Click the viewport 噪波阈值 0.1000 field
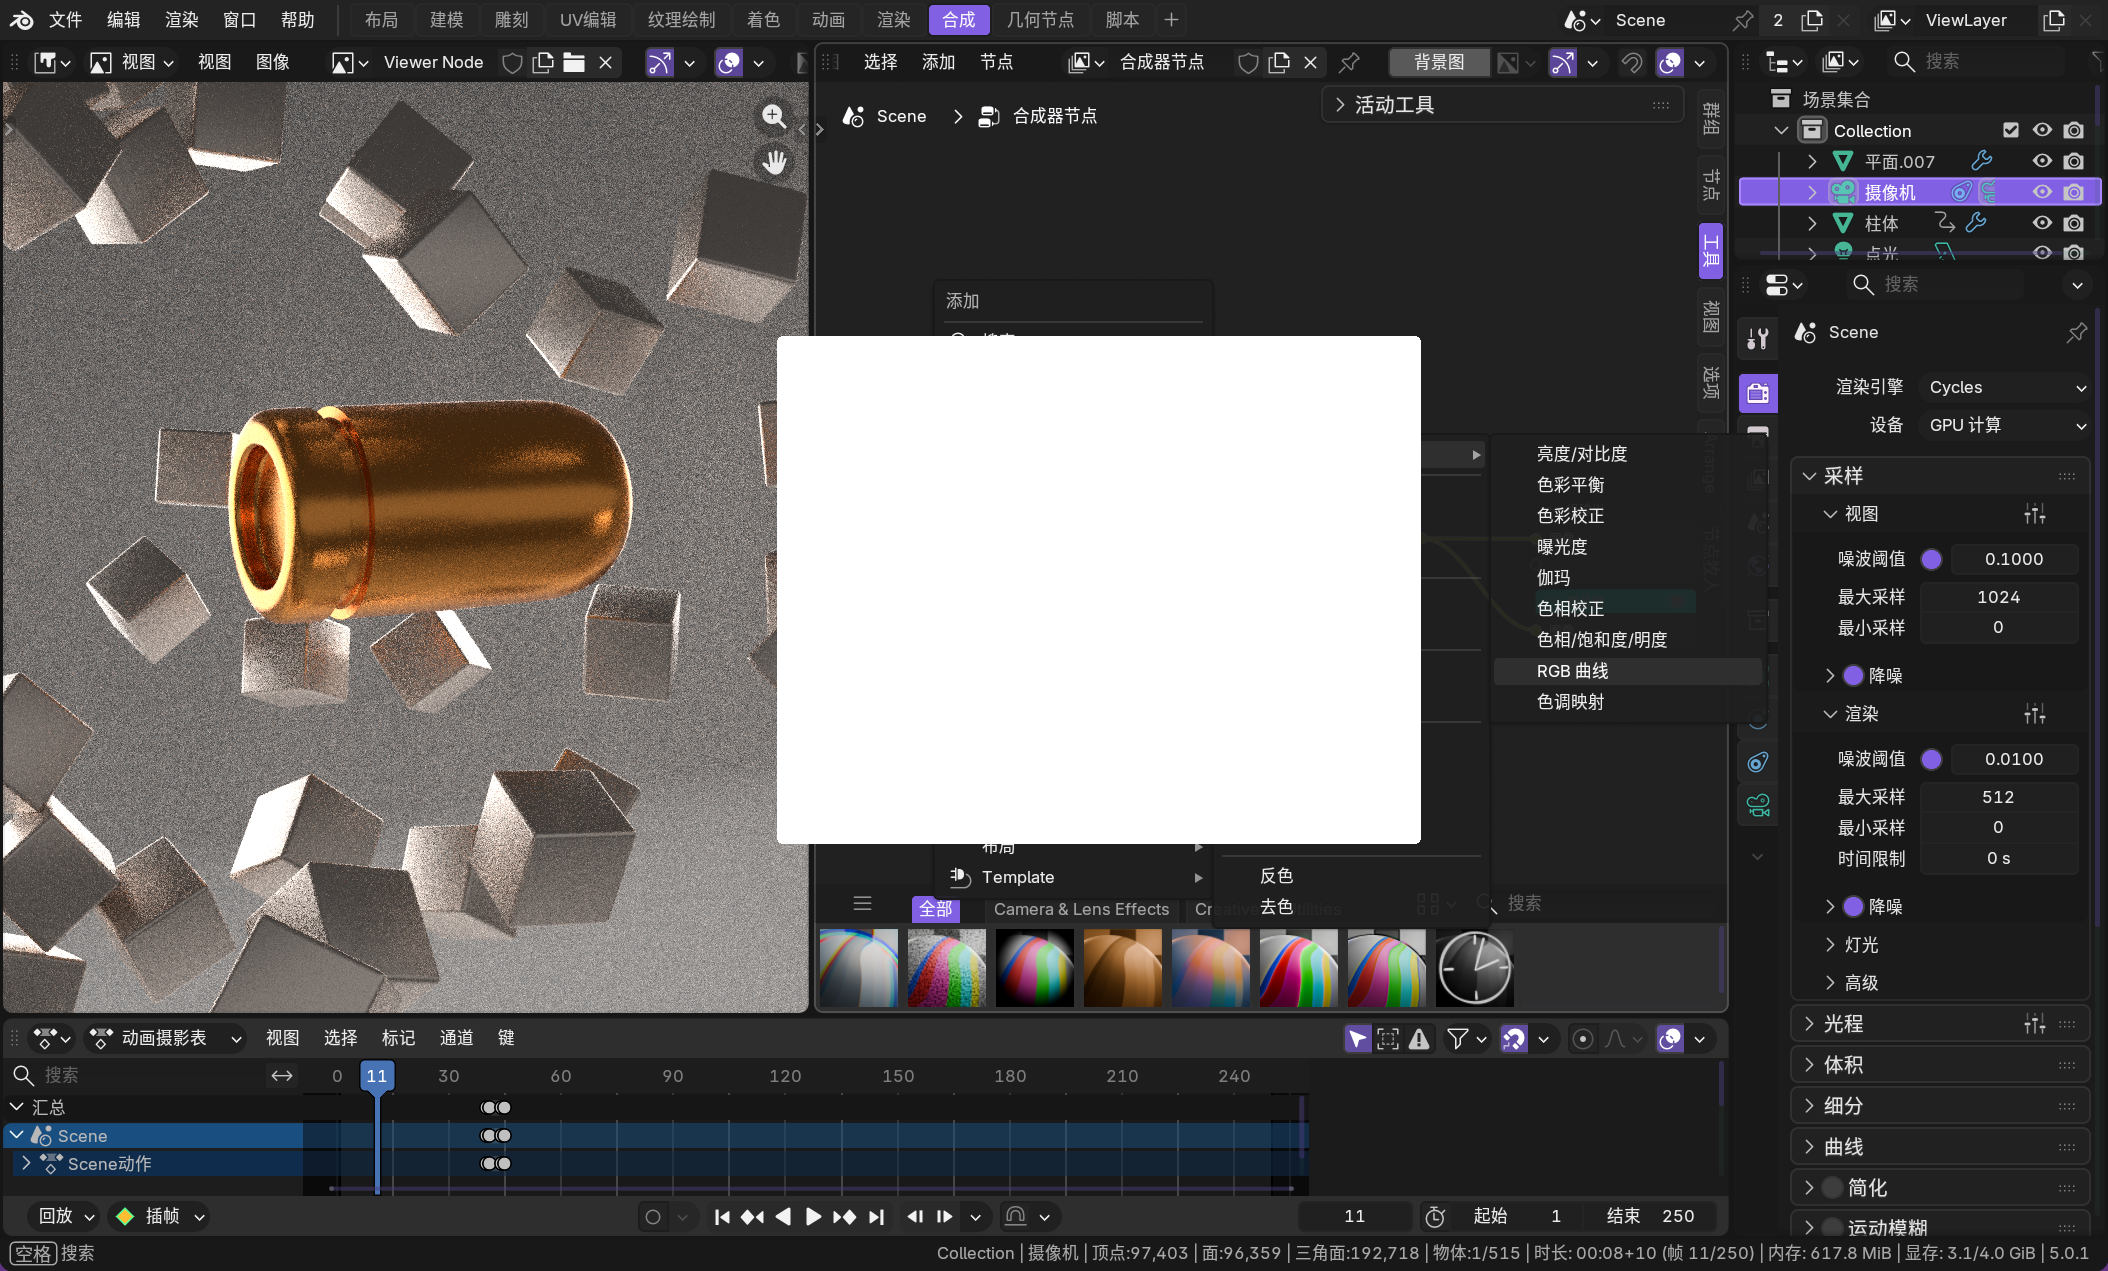This screenshot has width=2108, height=1271. coord(2013,559)
